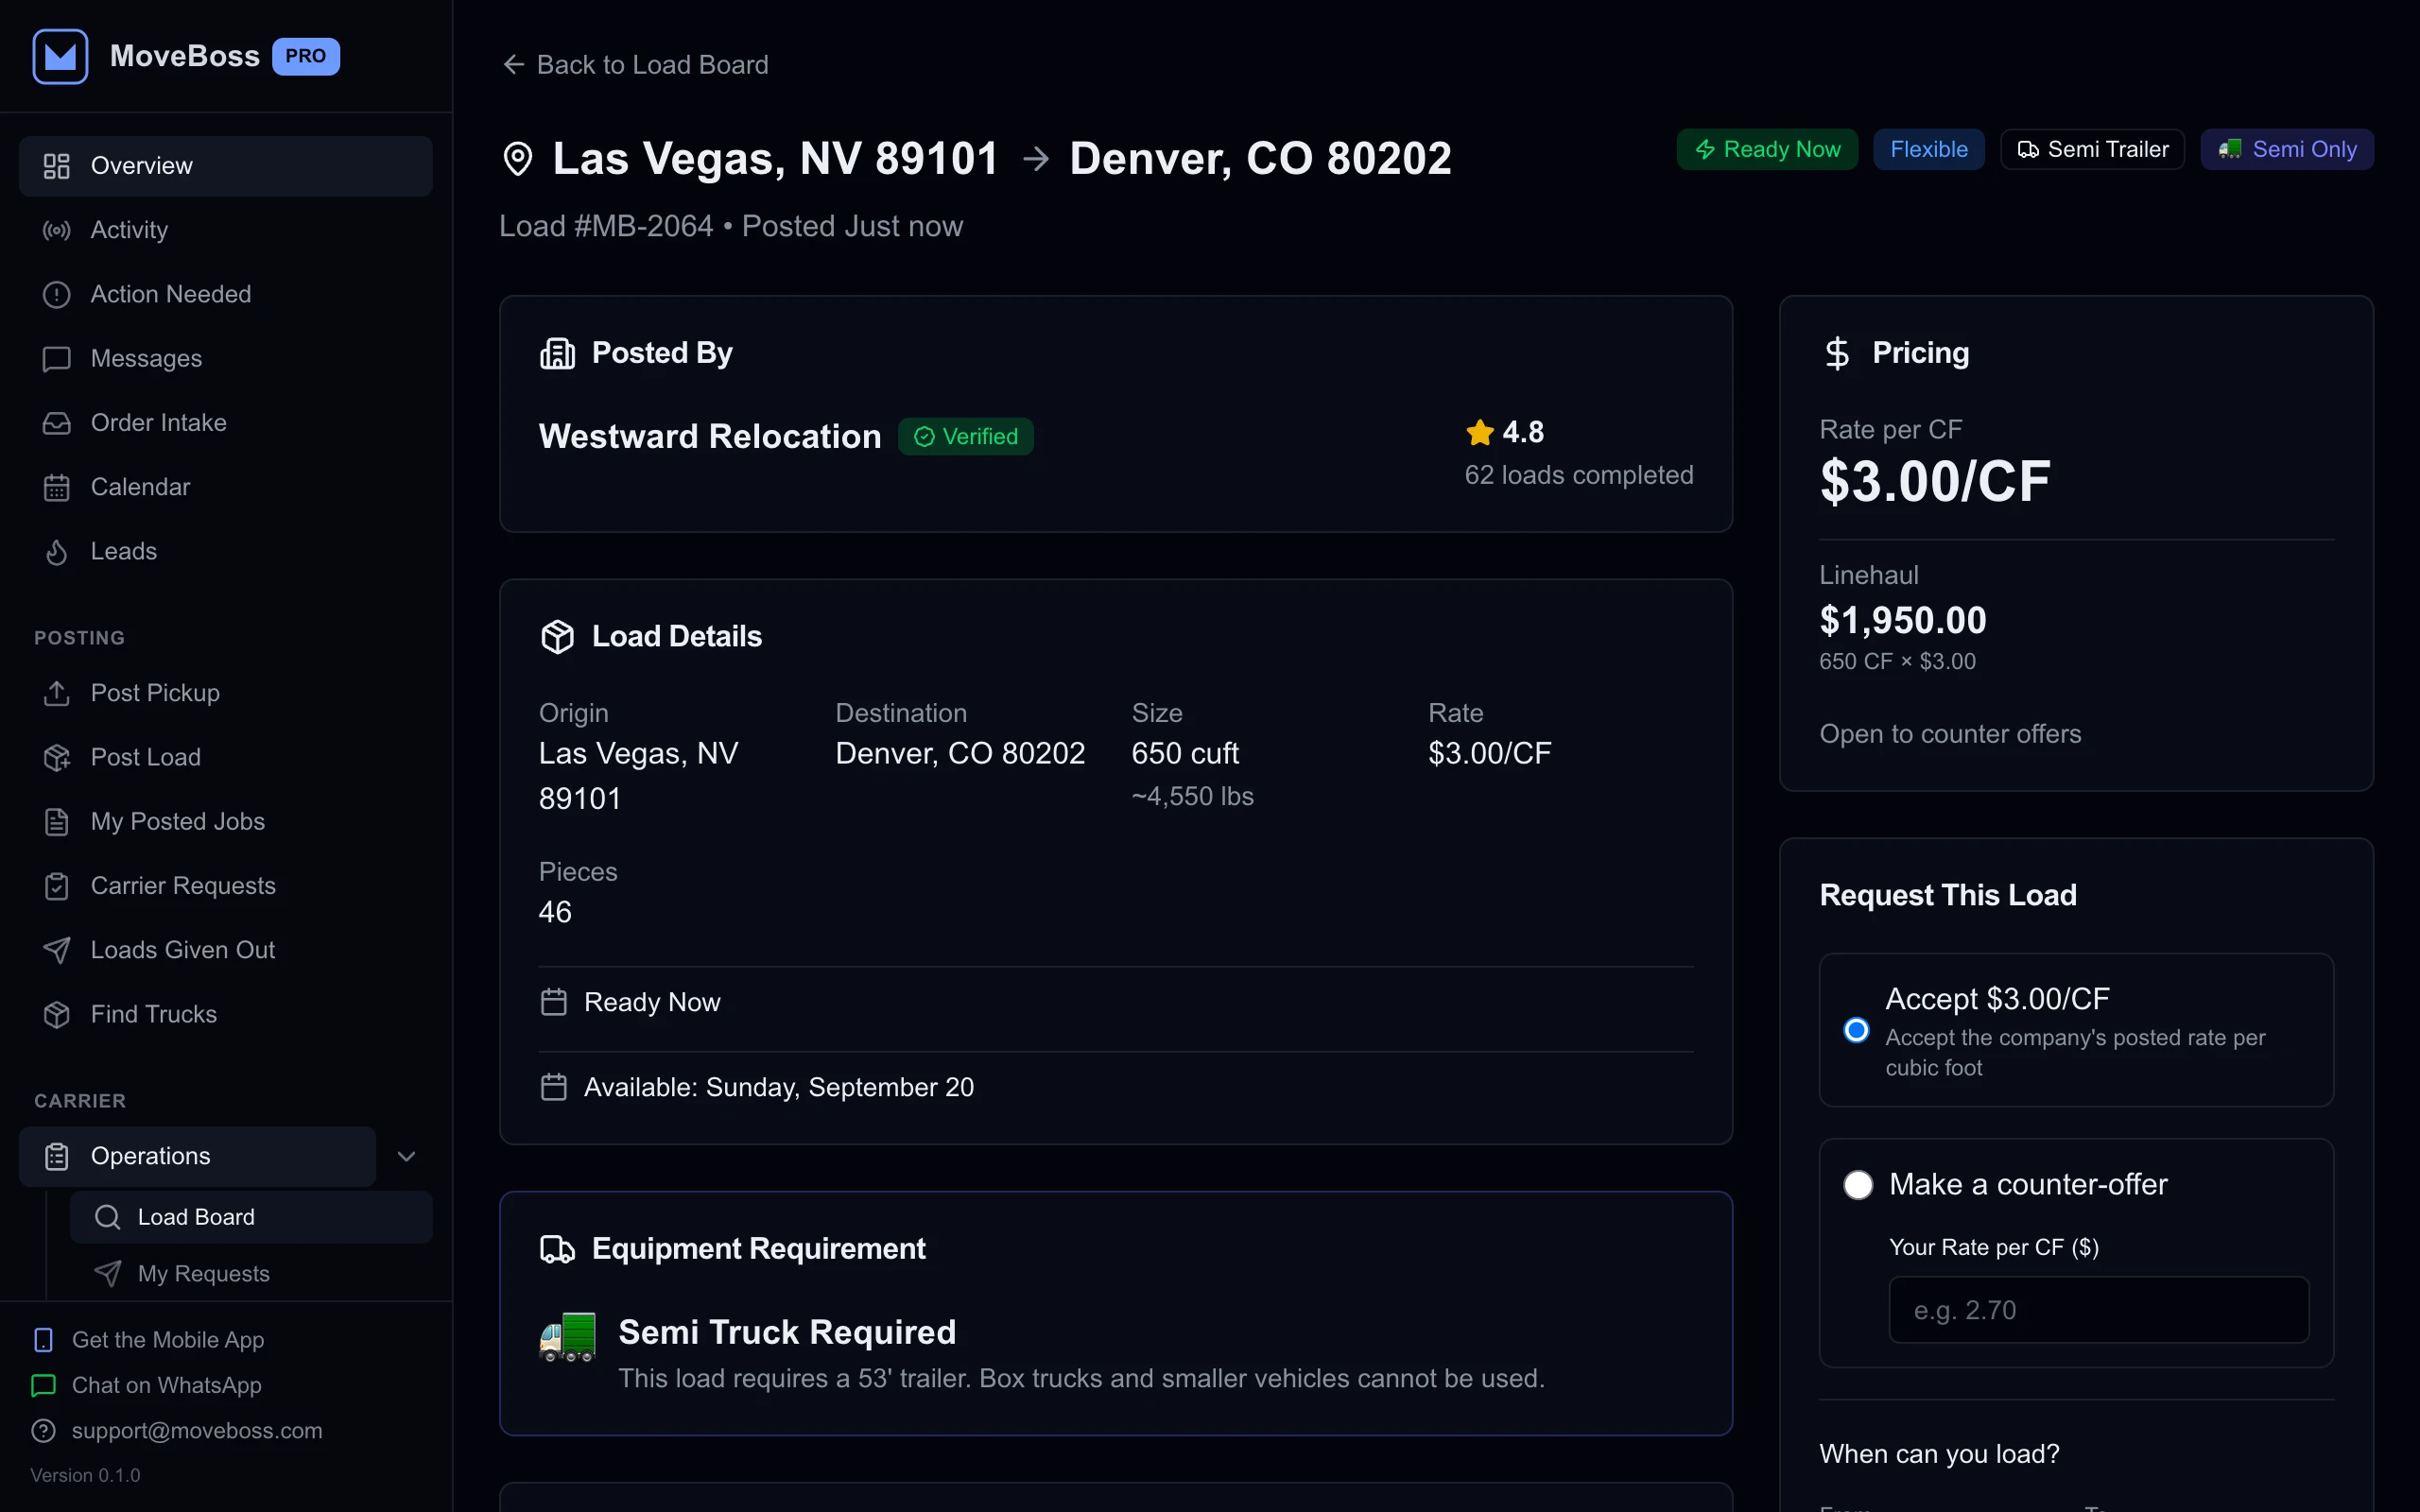Click the Find Trucks box icon
2420x1512 pixels.
pos(57,1015)
